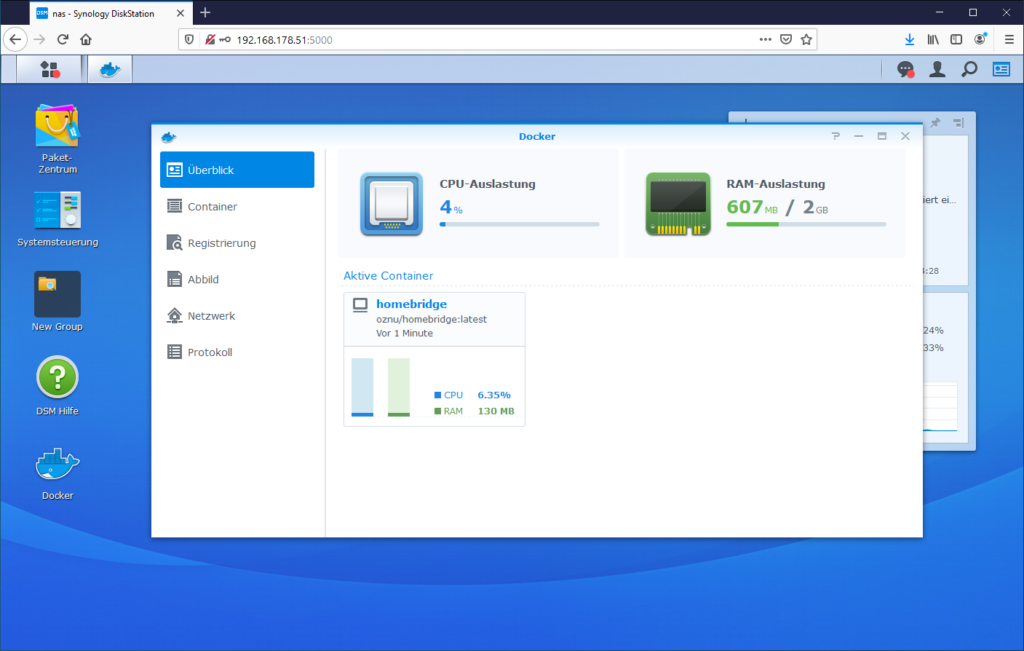The width and height of the screenshot is (1024, 651).
Task: Open Firefox hamburger menu
Action: [1009, 39]
